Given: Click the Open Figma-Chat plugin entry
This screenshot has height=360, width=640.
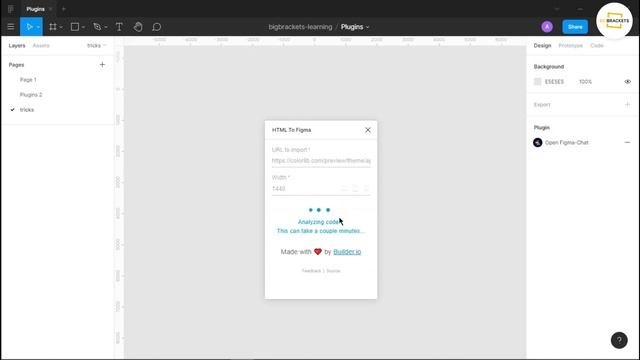Looking at the screenshot, I should tap(567, 142).
